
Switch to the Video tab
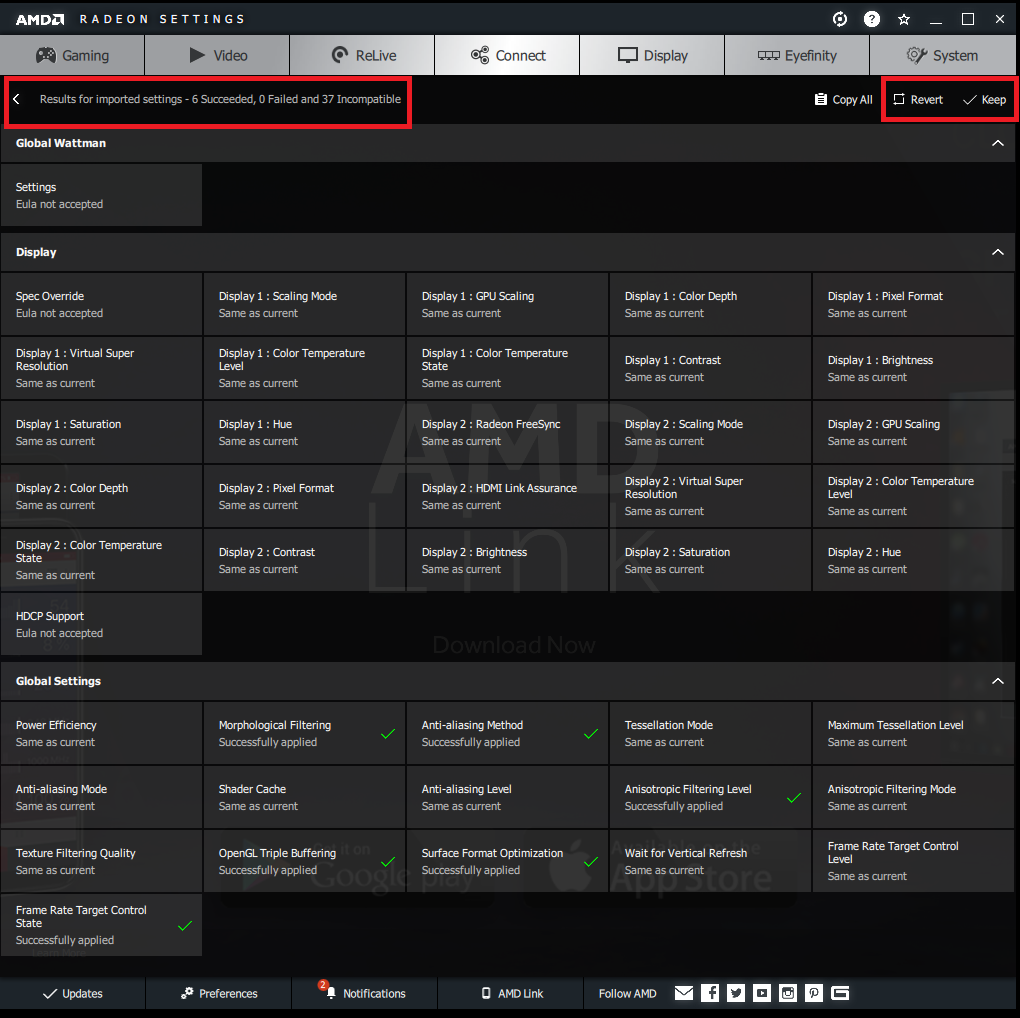(x=217, y=55)
